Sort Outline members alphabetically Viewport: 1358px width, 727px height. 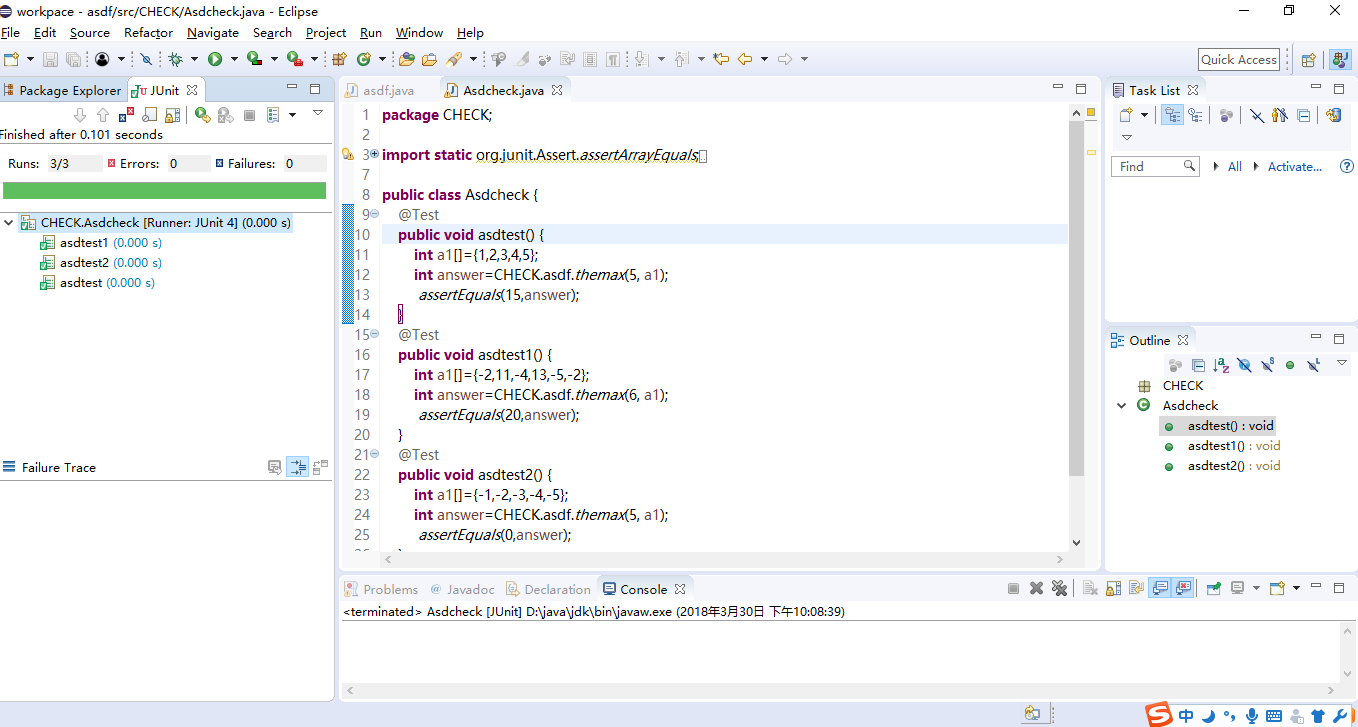[x=1221, y=365]
